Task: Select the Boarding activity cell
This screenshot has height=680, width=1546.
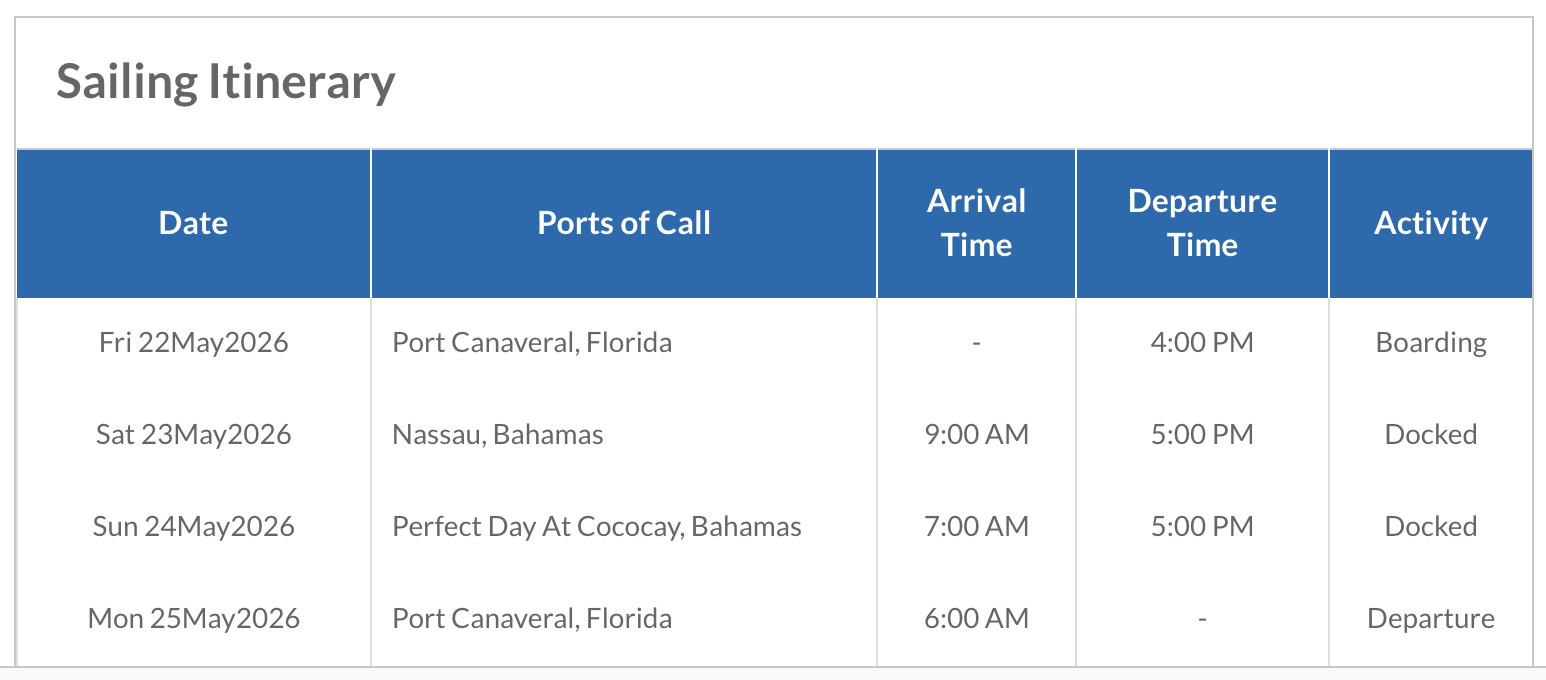Action: coord(1430,343)
